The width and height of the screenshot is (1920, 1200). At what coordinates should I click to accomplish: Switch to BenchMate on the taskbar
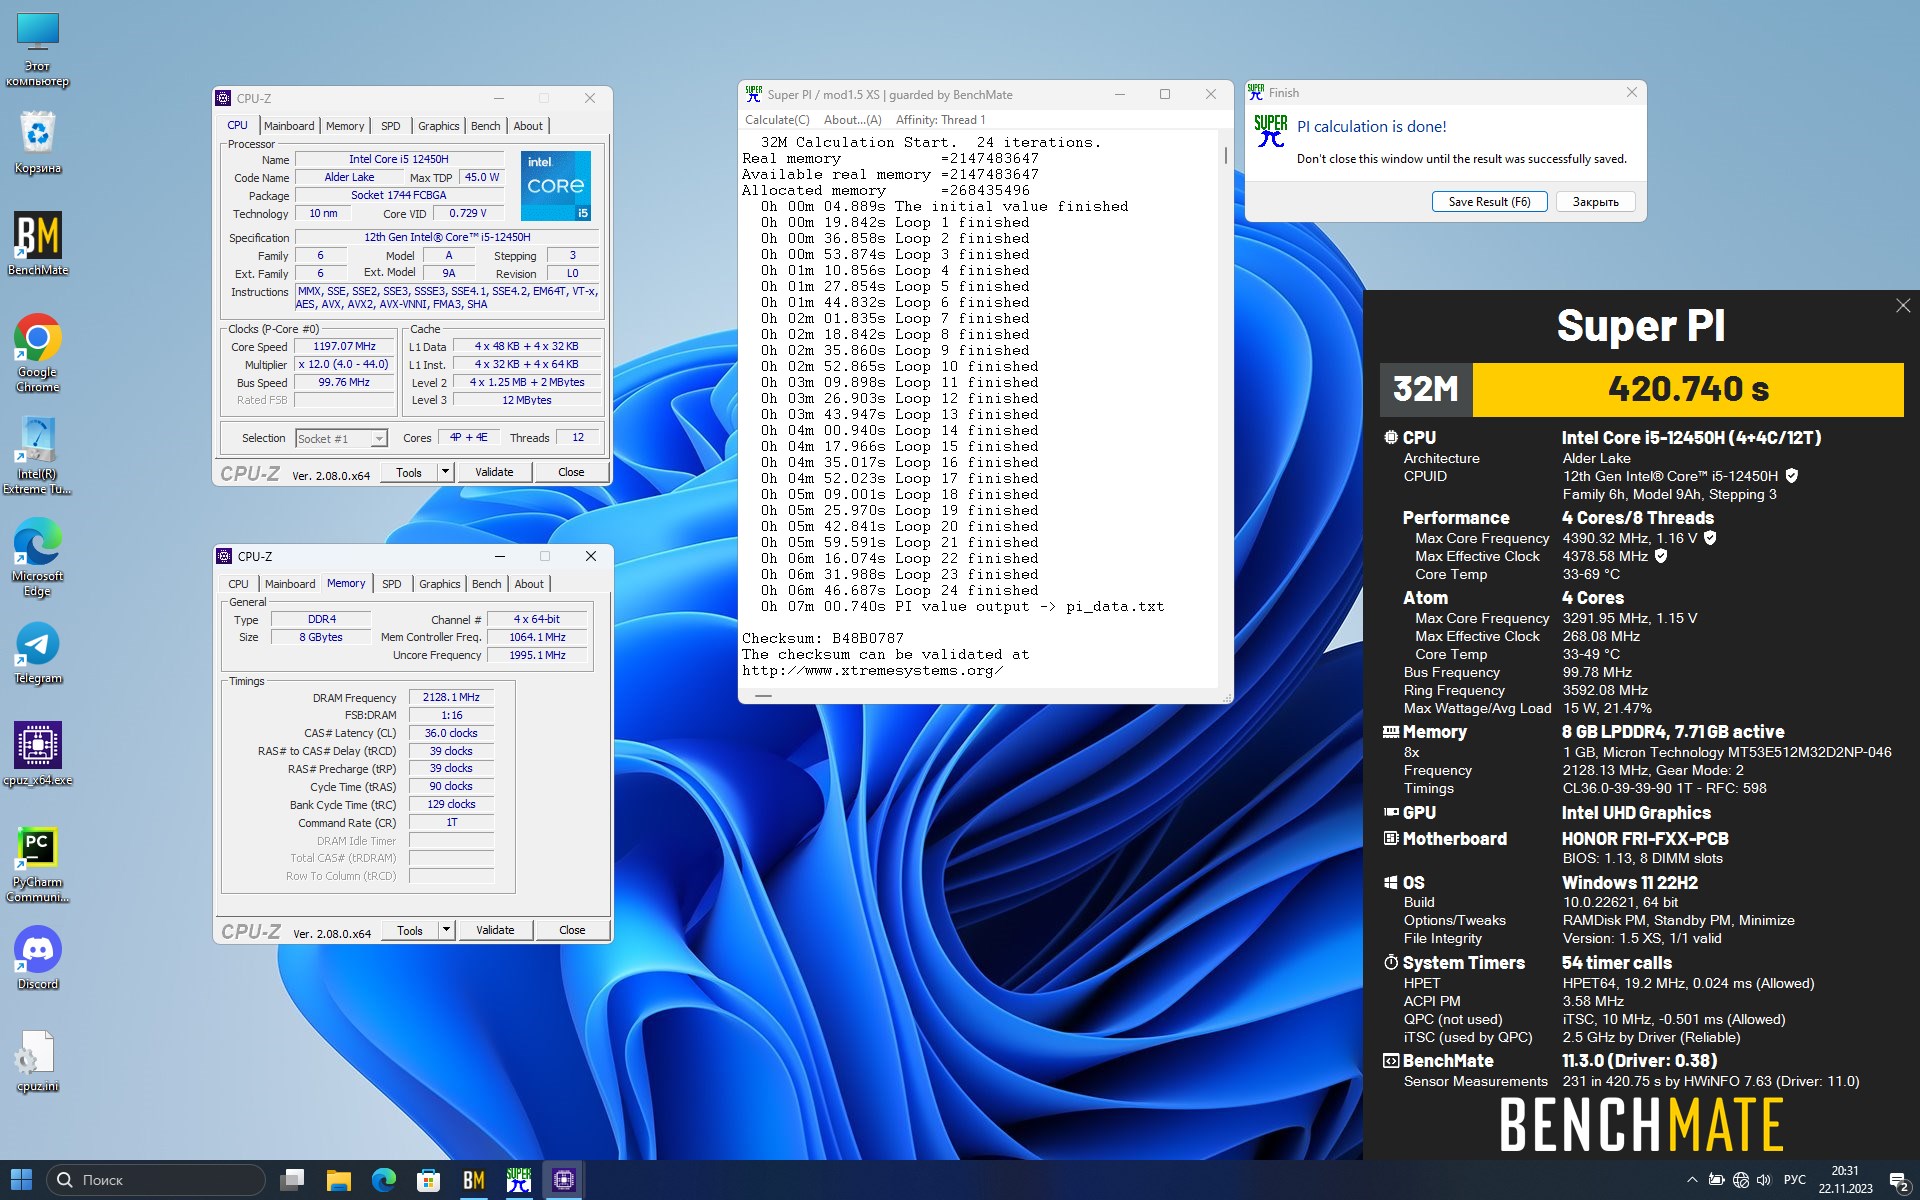tap(474, 1180)
